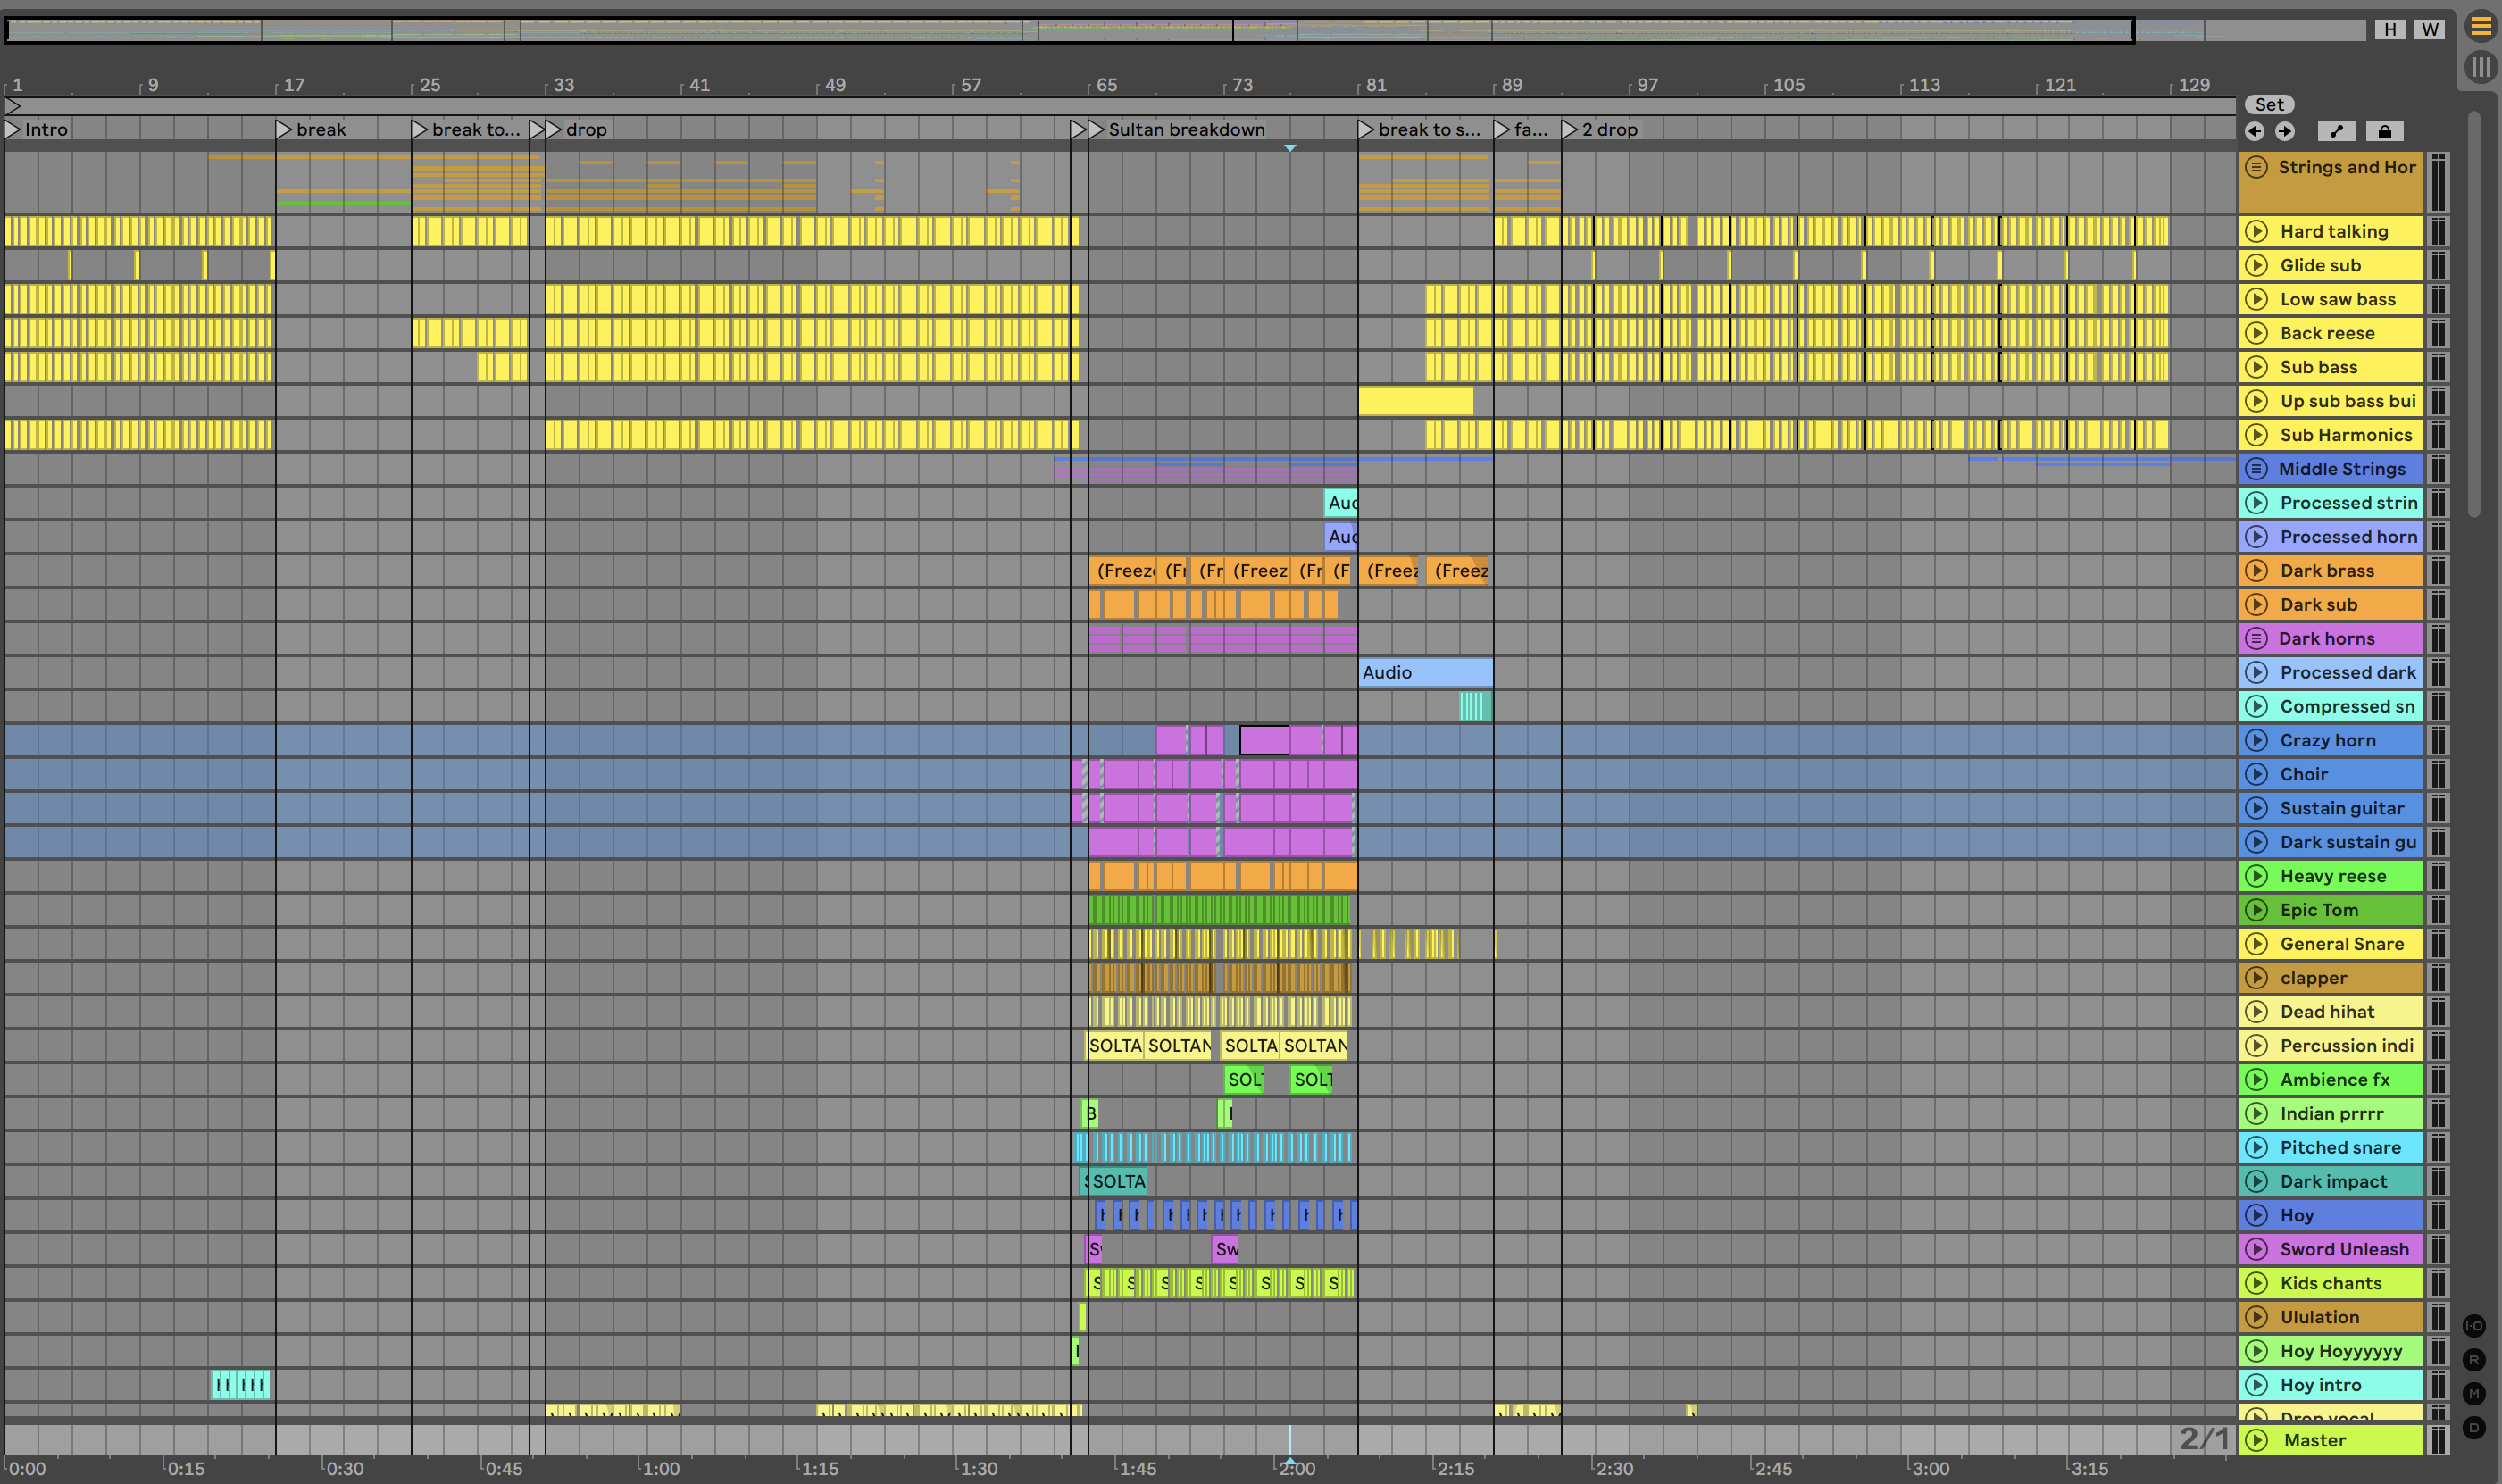This screenshot has width=2502, height=1484.
Task: Switch to Arrangement view using the horizontal lines icon
Action: coord(2480,27)
